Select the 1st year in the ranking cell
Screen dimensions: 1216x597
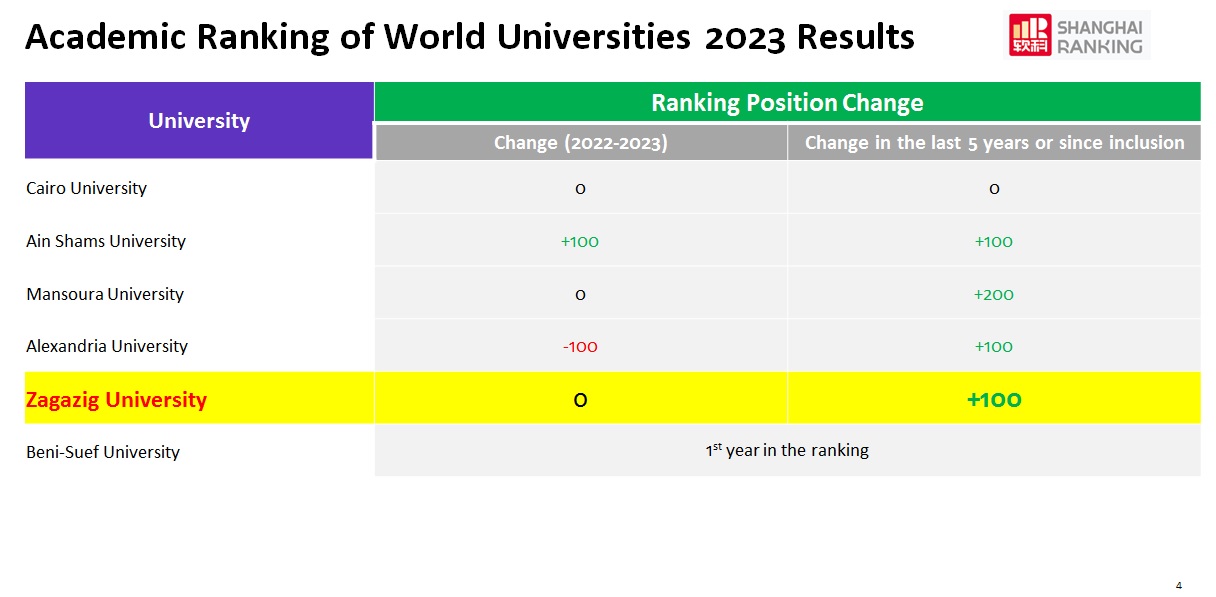tap(787, 450)
